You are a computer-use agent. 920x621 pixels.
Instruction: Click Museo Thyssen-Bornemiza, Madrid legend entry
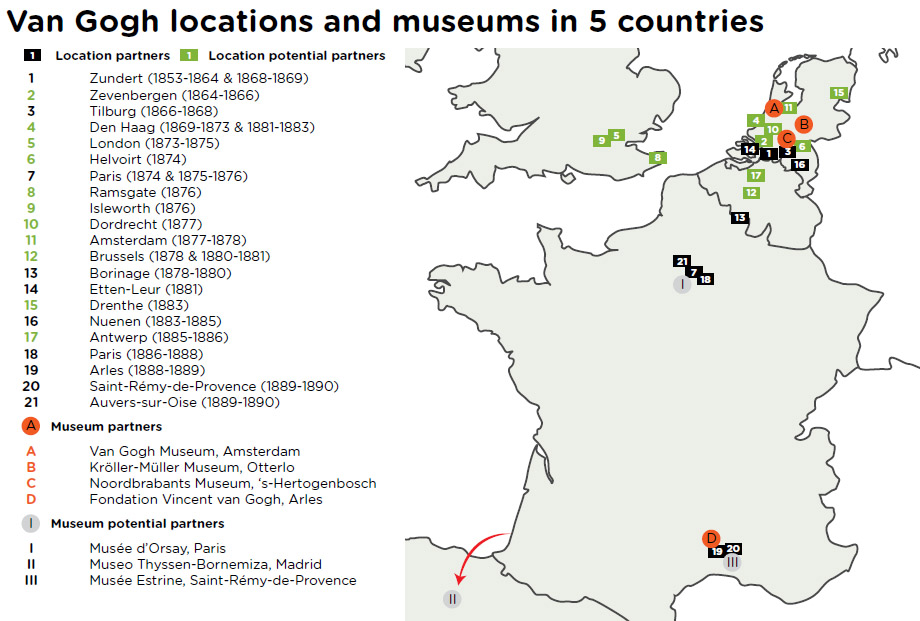click(207, 564)
